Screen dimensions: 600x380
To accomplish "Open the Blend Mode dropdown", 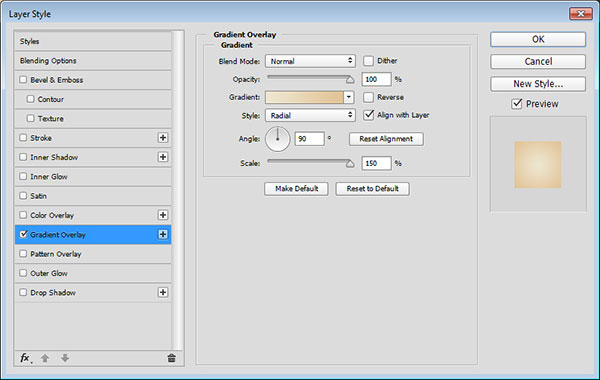I will click(310, 61).
